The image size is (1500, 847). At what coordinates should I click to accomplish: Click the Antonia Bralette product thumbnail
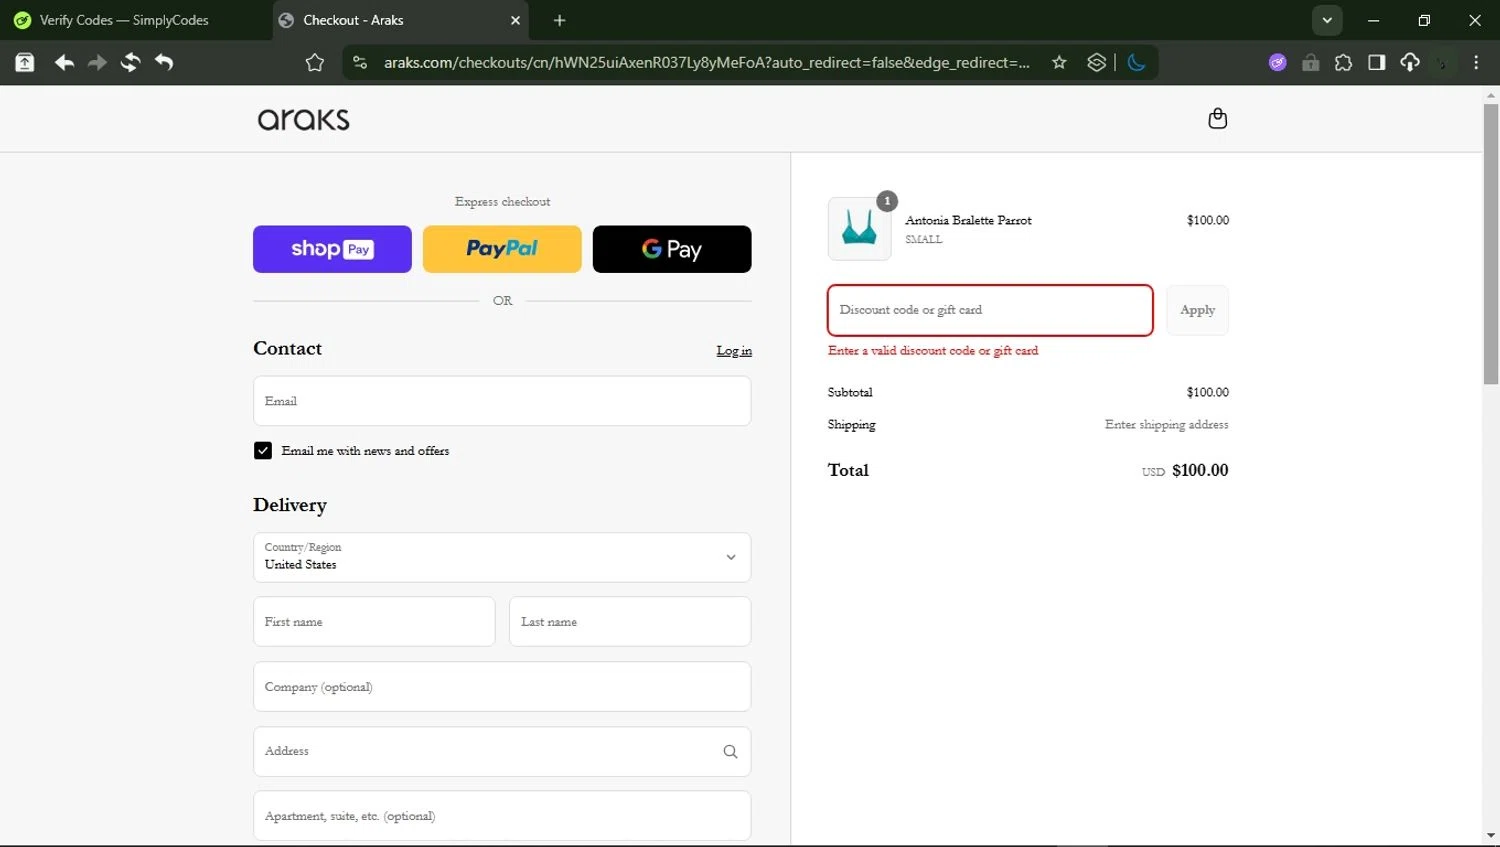tap(859, 229)
